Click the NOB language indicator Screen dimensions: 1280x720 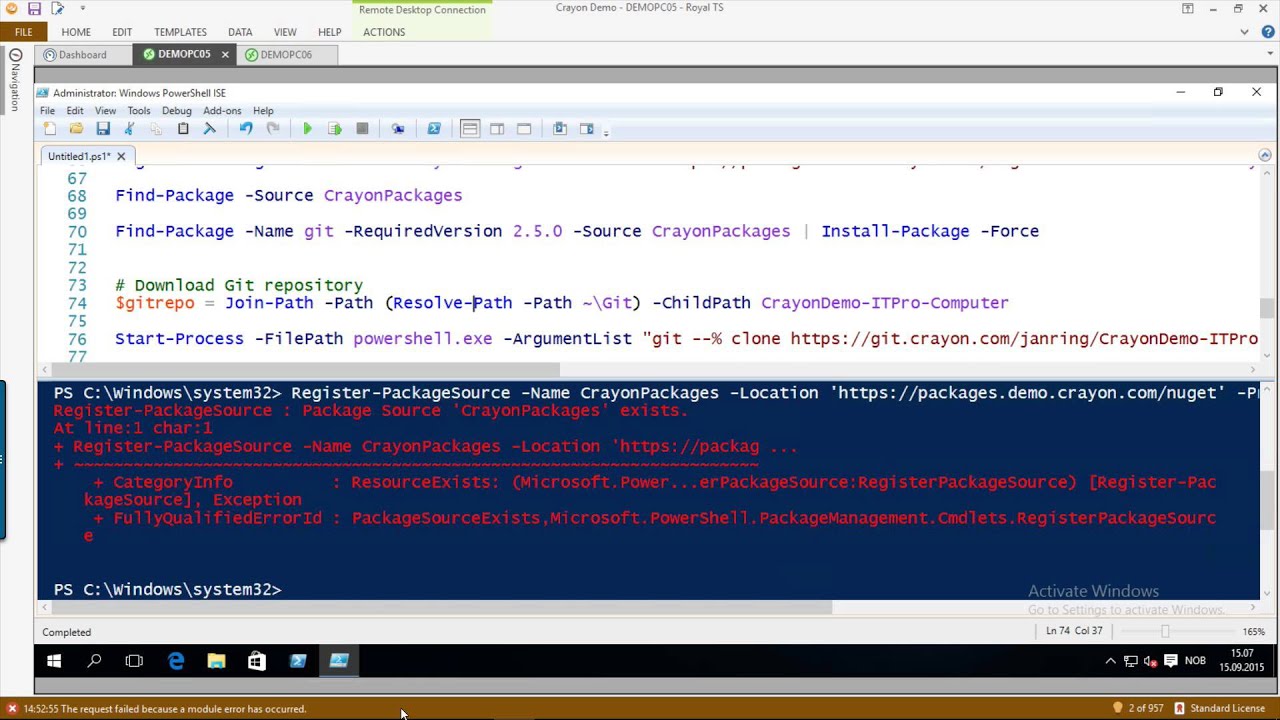pos(1195,661)
